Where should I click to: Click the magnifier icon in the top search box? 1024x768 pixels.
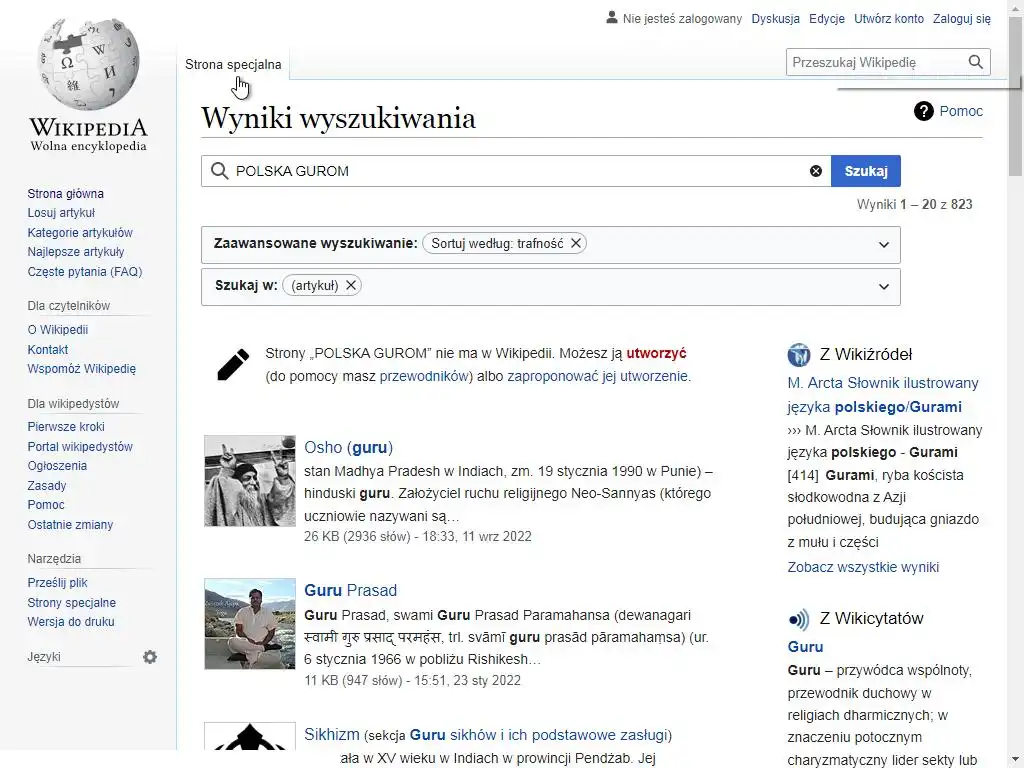coord(975,62)
